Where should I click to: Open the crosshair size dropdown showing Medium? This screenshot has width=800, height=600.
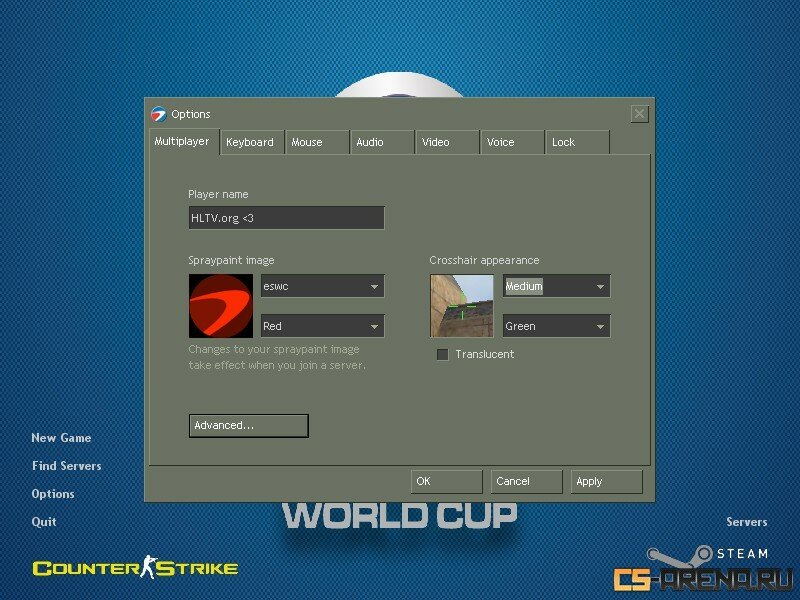point(556,286)
